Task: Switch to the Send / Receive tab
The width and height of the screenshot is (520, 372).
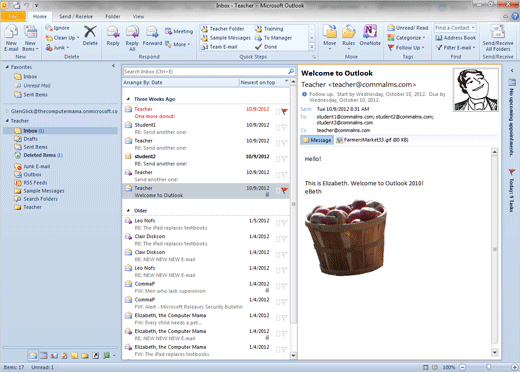Action: (76, 16)
